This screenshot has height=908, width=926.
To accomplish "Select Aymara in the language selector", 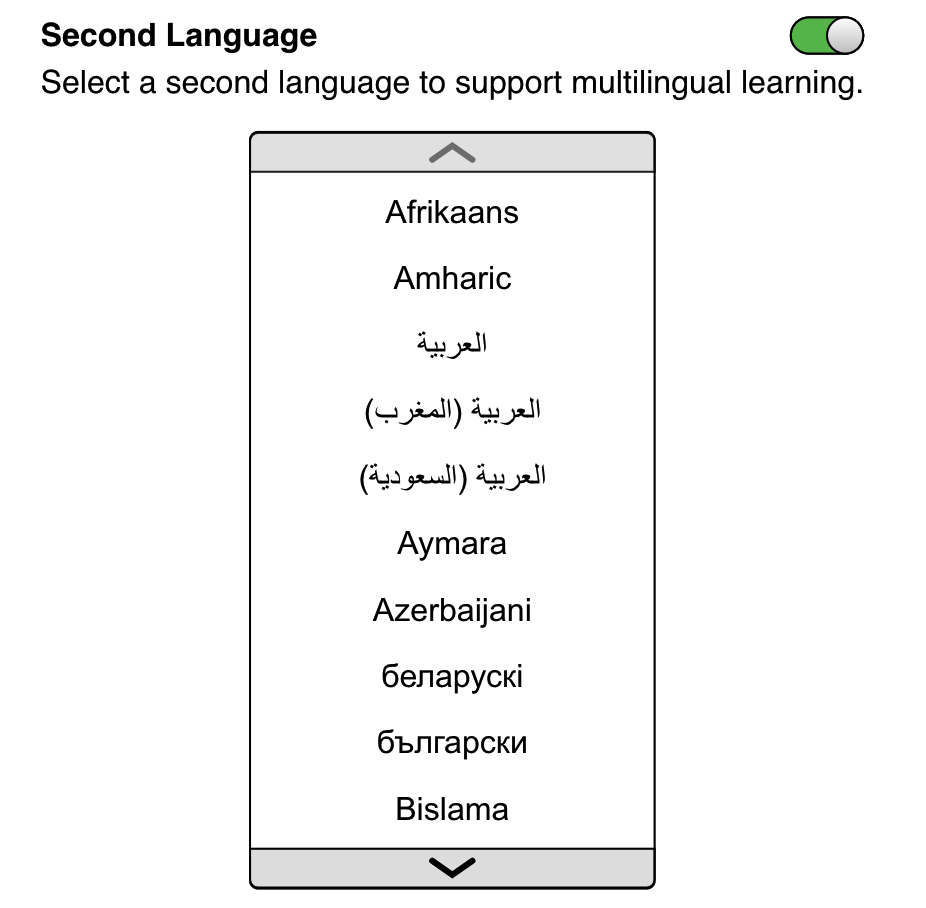I will click(452, 542).
